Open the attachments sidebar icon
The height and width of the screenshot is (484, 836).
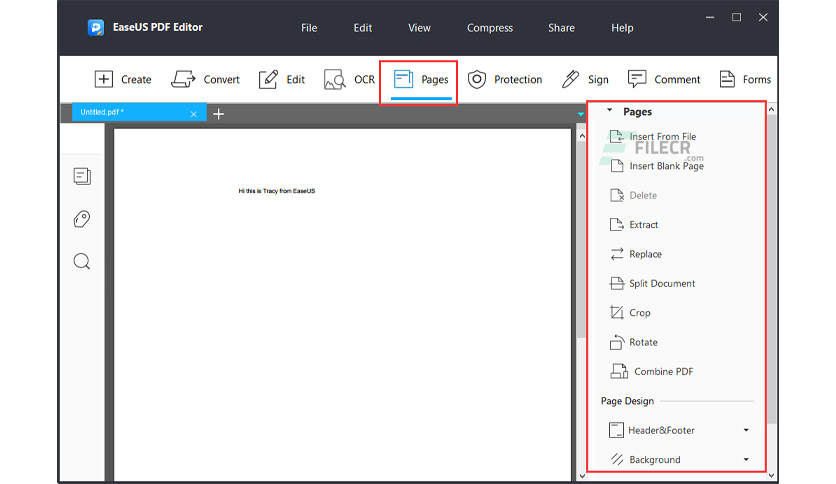pos(82,219)
